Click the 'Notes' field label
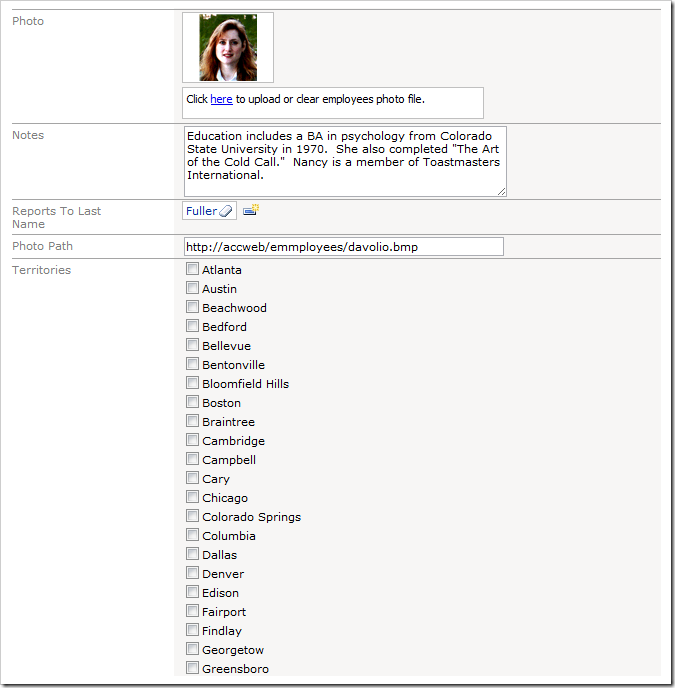The image size is (675, 688). [28, 135]
